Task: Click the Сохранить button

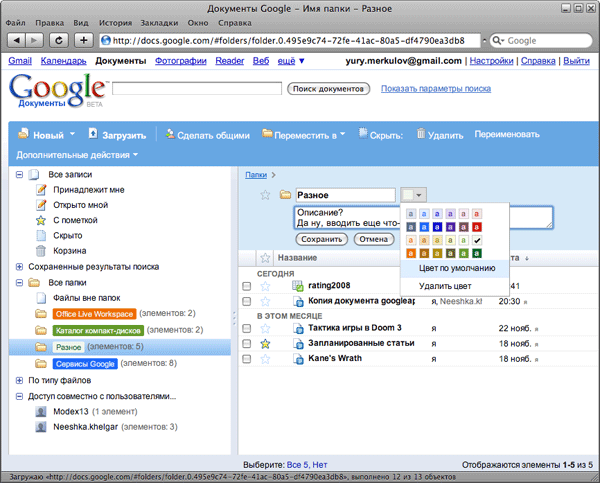Action: [x=321, y=239]
